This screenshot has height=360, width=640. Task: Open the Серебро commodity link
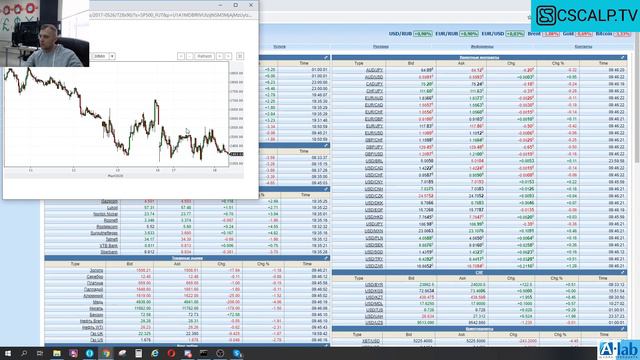coord(95,277)
